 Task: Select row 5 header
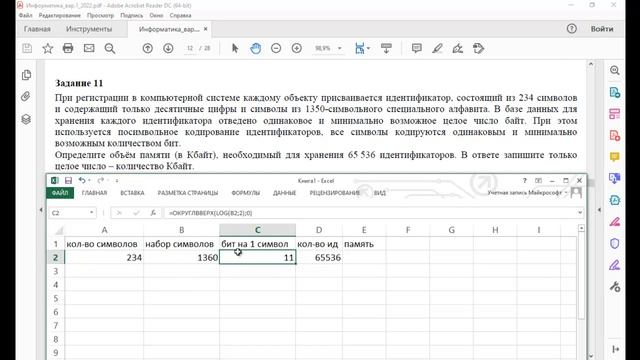pos(56,298)
